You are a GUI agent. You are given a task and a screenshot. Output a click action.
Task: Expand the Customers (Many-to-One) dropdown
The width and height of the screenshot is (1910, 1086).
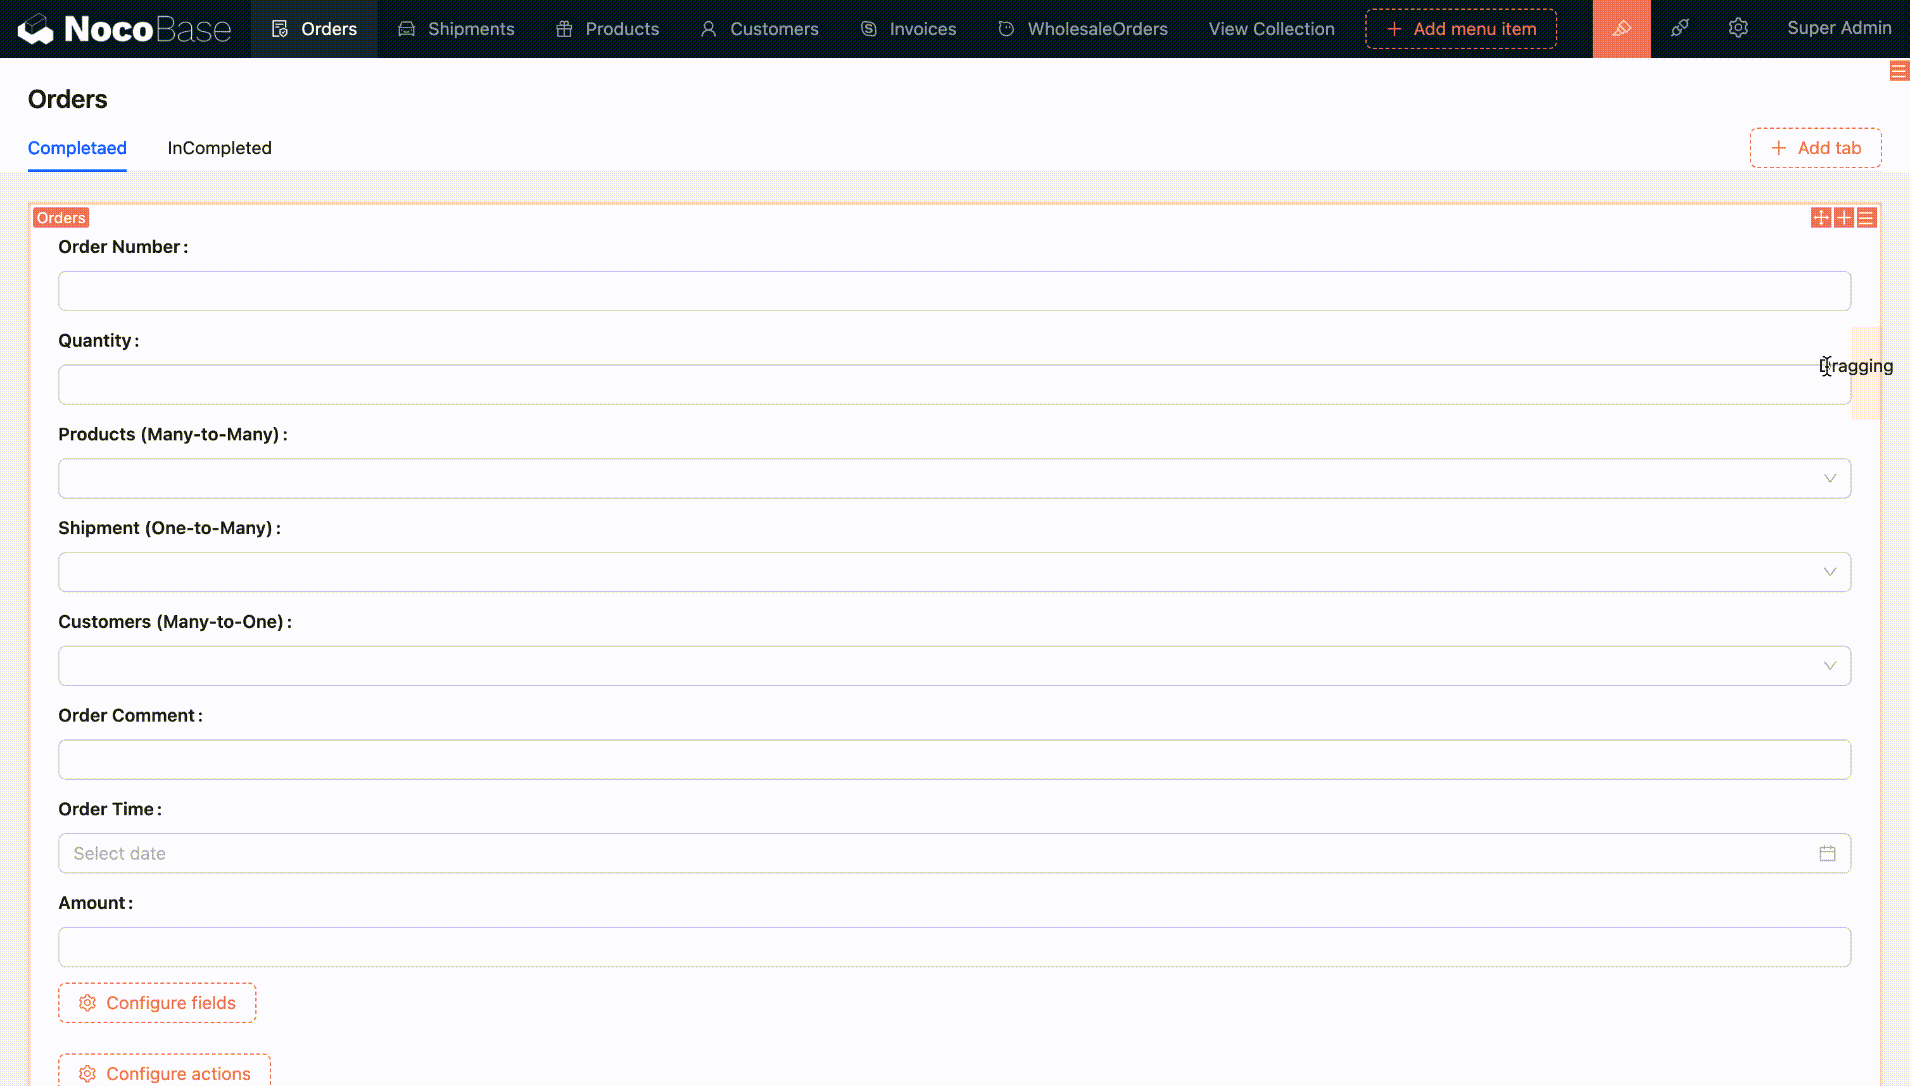(1829, 666)
